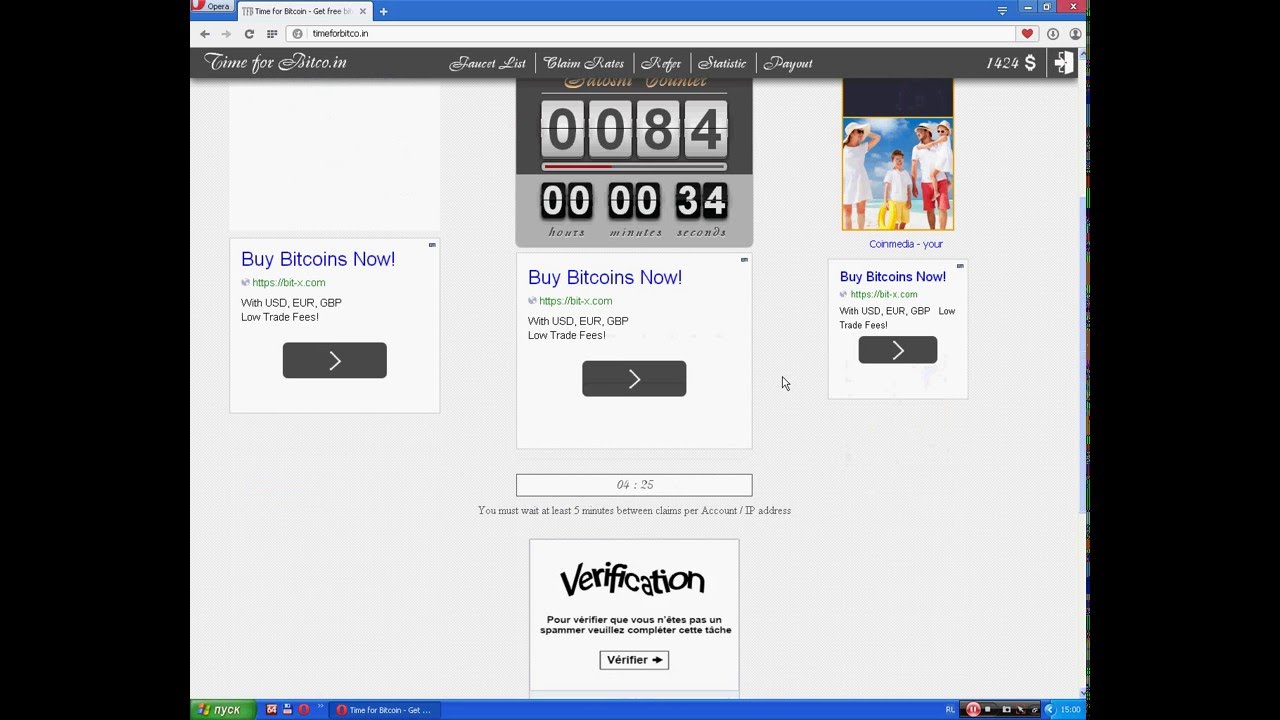Open the tab menu icon in title bar
The image size is (1280, 720).
(1002, 10)
